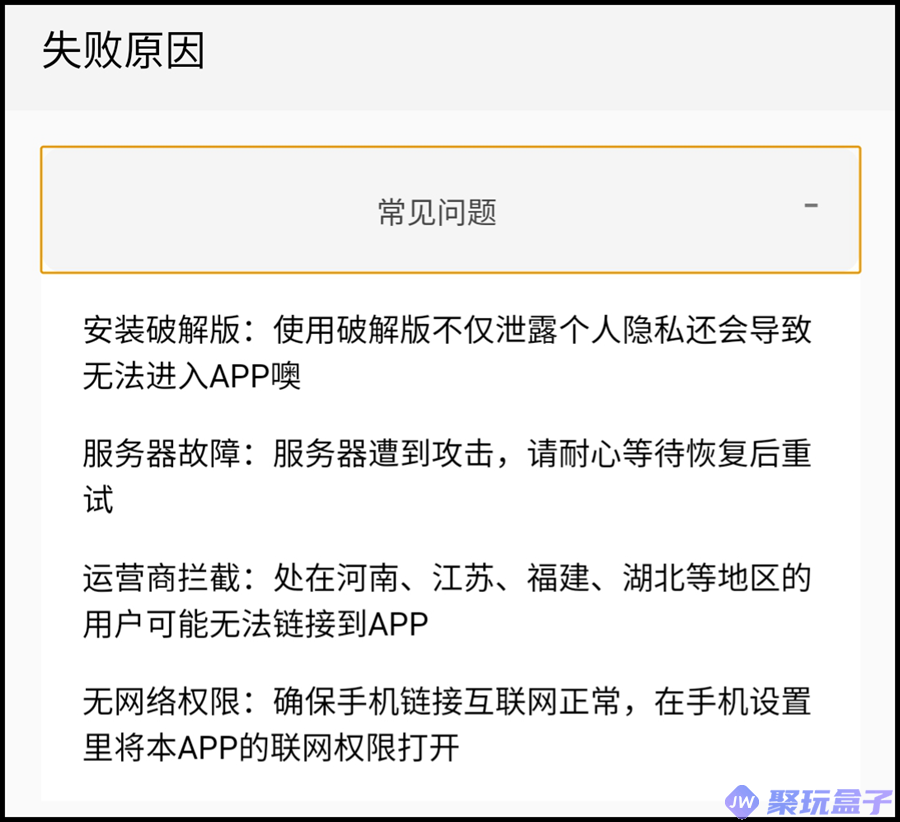Image resolution: width=900 pixels, height=822 pixels.
Task: Select the 失败原因 page title
Action: (x=123, y=51)
